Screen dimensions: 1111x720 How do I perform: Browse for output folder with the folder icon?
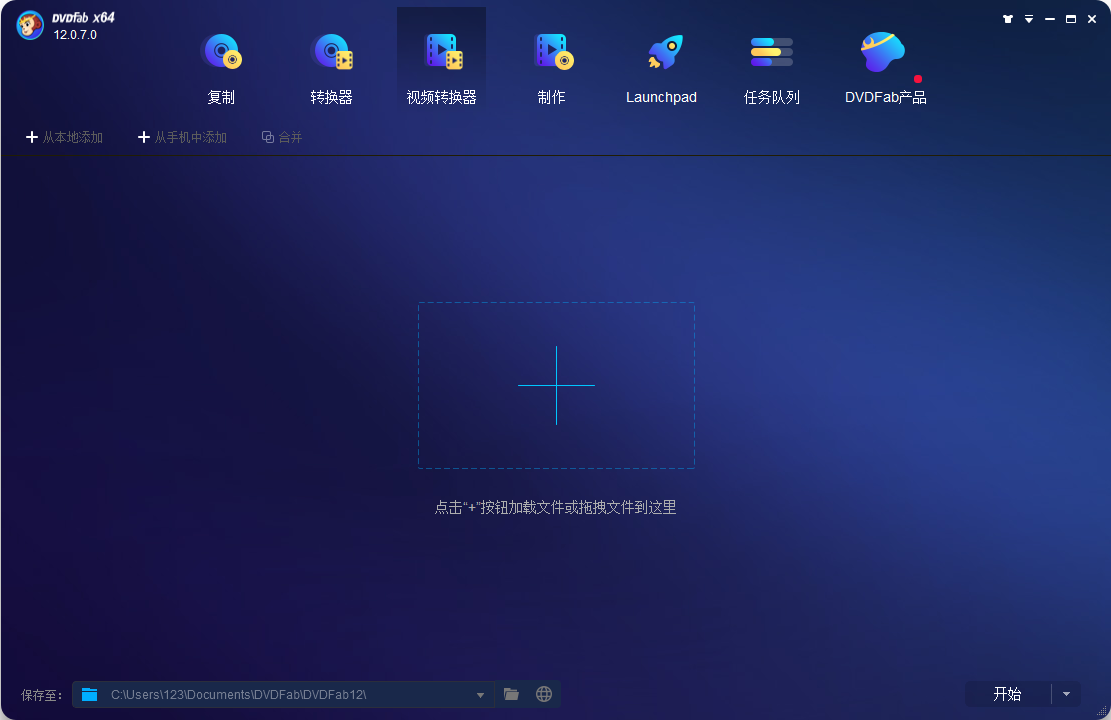tap(511, 694)
